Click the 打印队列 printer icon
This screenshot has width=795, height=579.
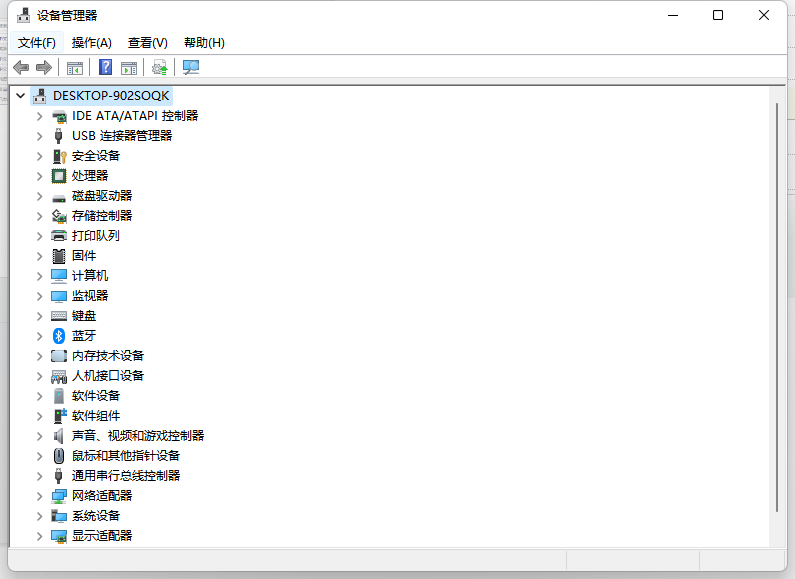click(x=59, y=236)
